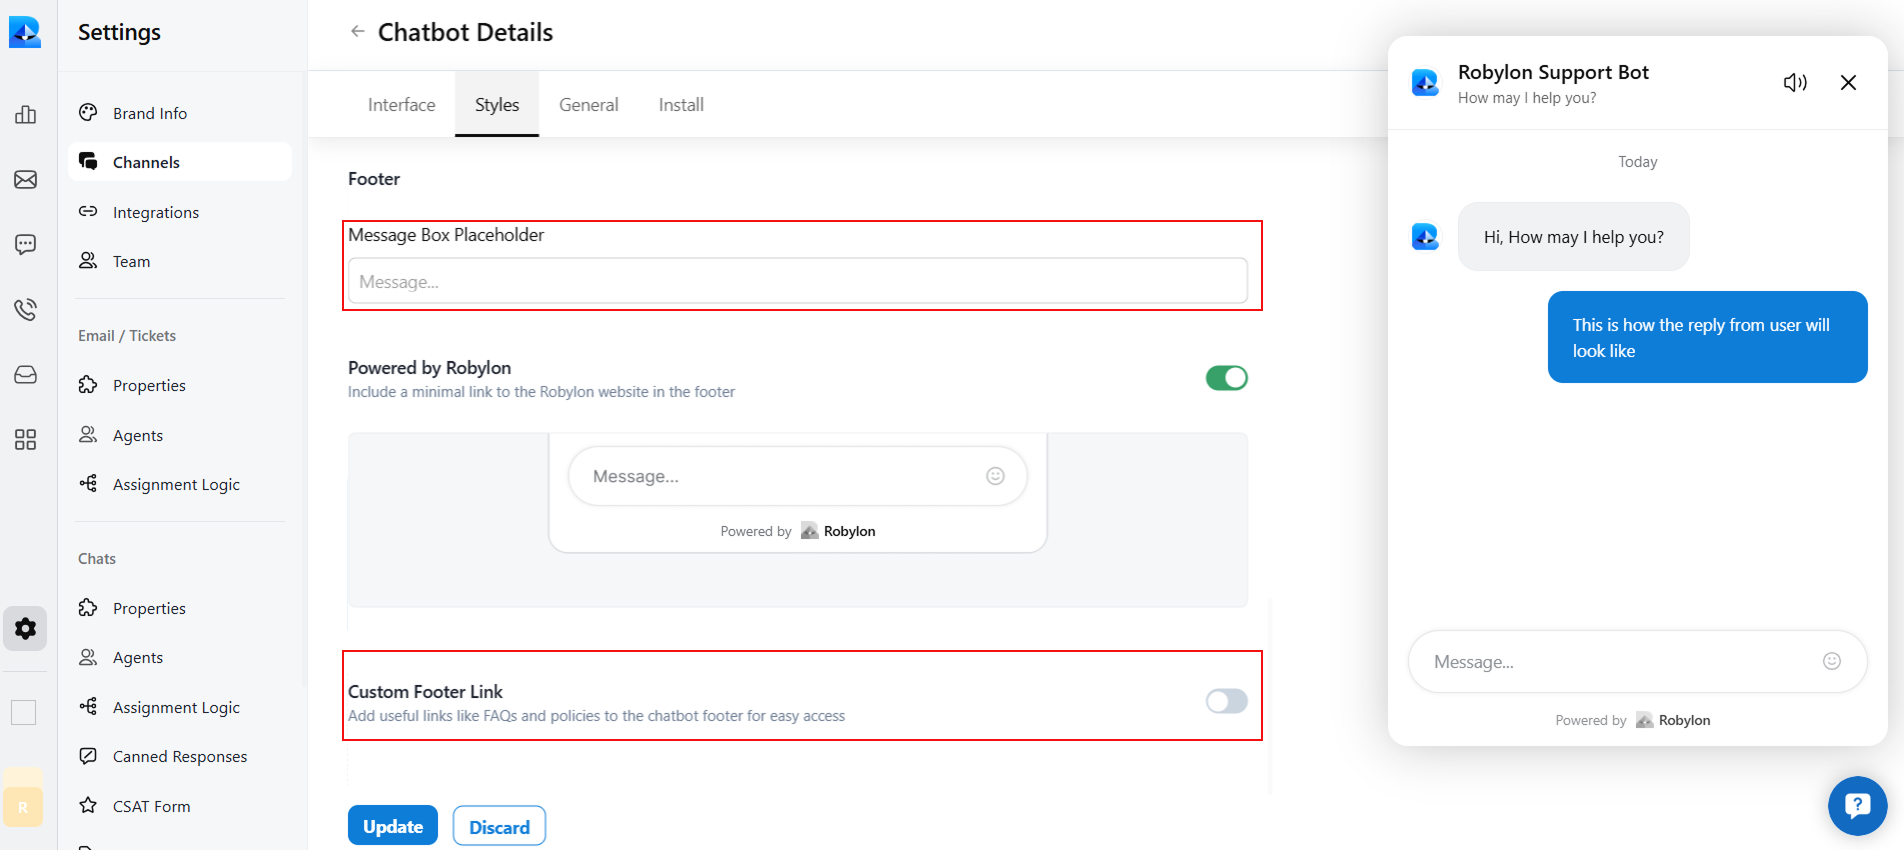Click the empty square sidebar icon

[x=24, y=712]
